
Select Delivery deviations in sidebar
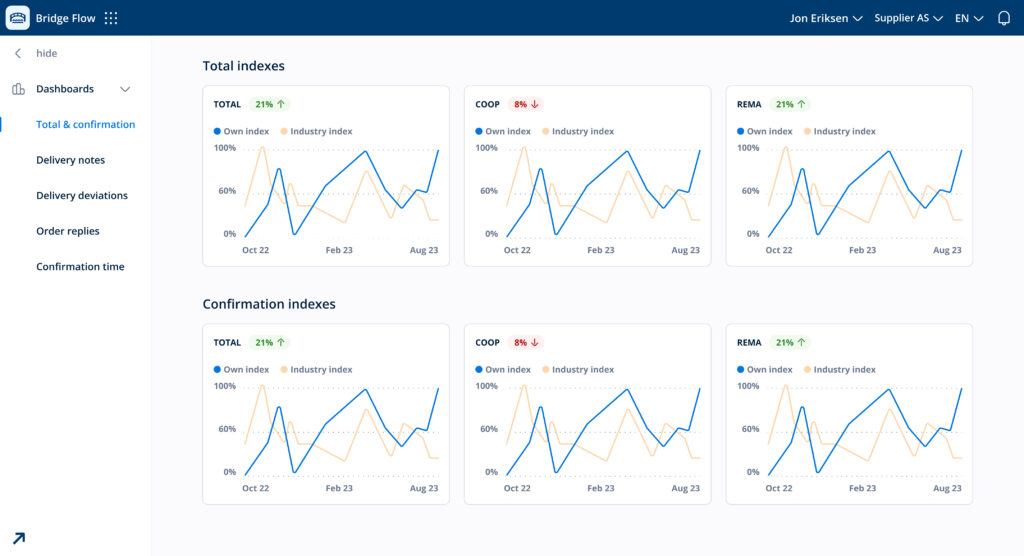pyautogui.click(x=82, y=196)
